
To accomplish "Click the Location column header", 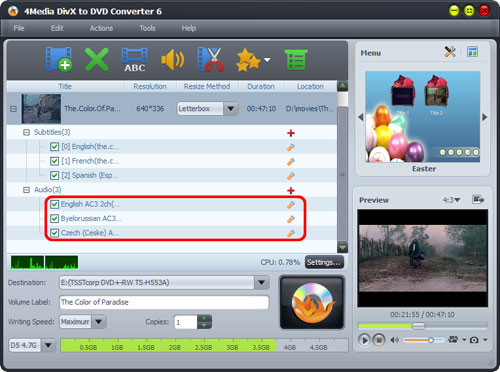I will point(310,86).
